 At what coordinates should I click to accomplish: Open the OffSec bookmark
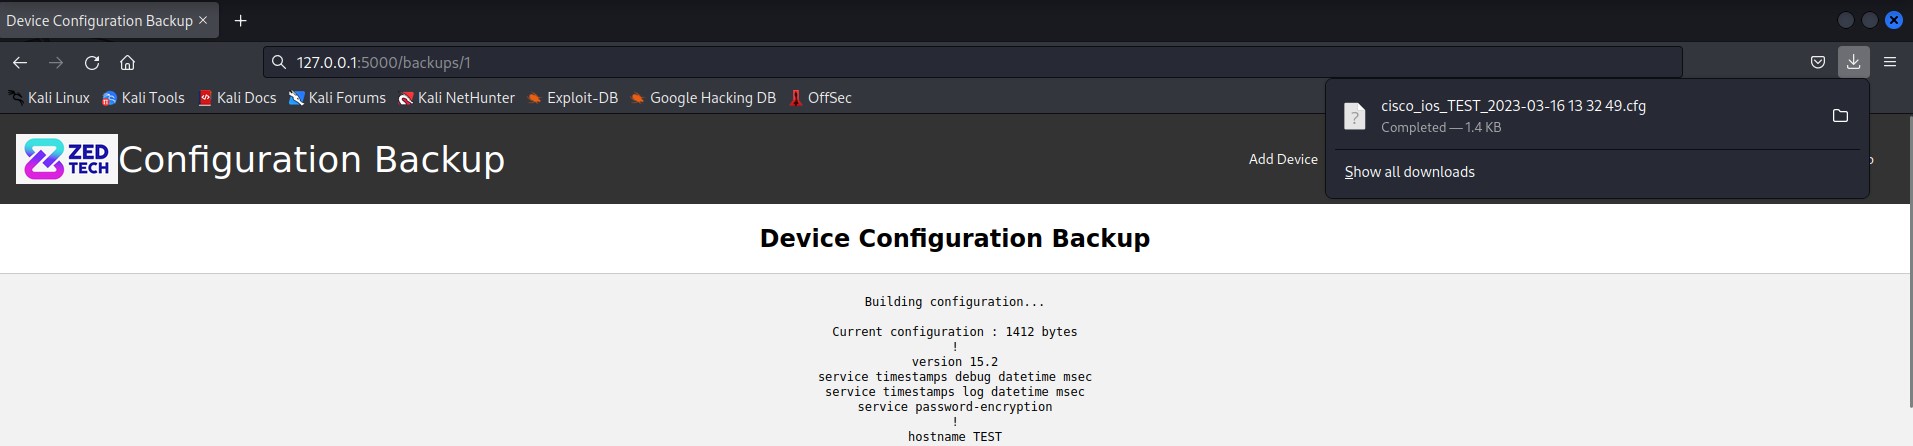tap(820, 98)
